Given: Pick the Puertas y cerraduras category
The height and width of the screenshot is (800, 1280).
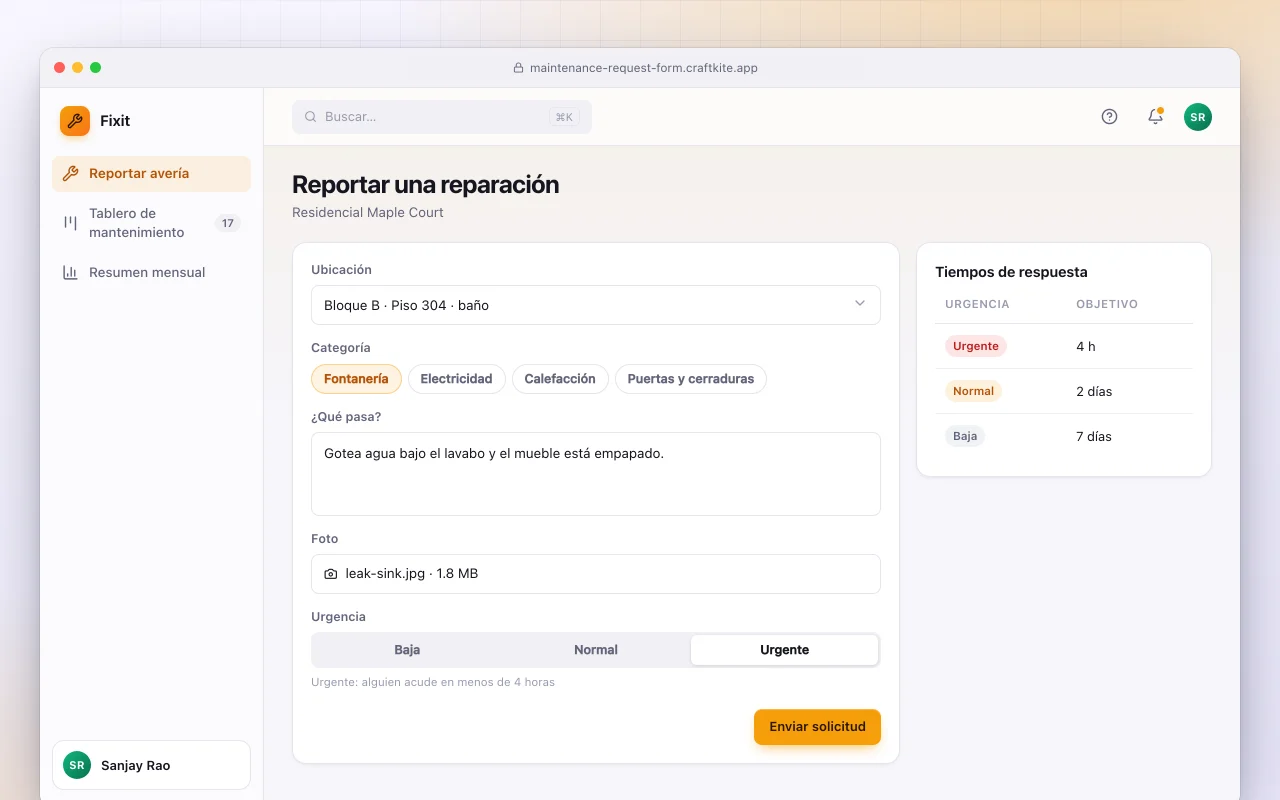Looking at the screenshot, I should tap(691, 379).
